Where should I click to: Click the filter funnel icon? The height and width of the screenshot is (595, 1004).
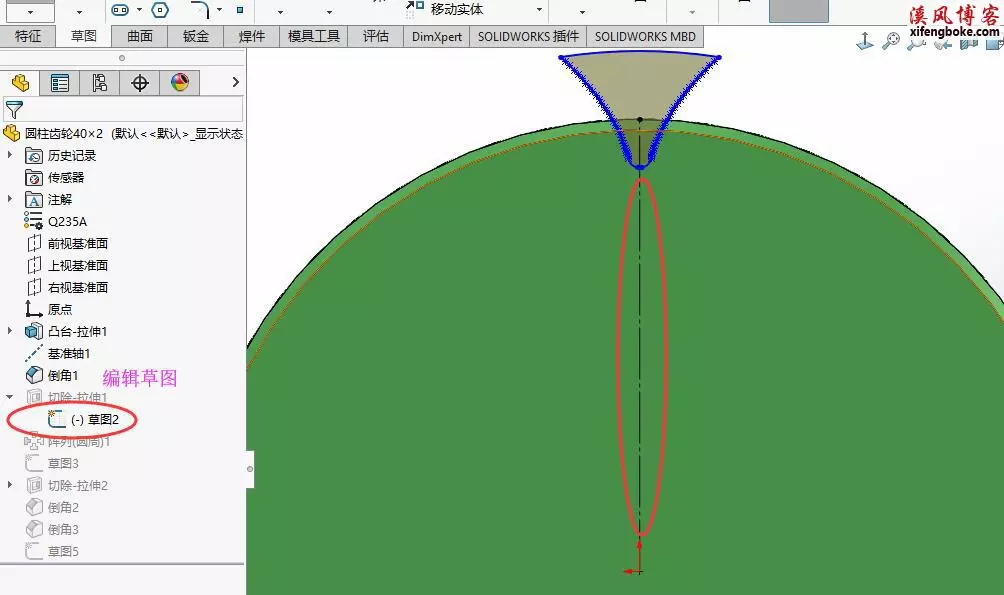click(x=14, y=110)
